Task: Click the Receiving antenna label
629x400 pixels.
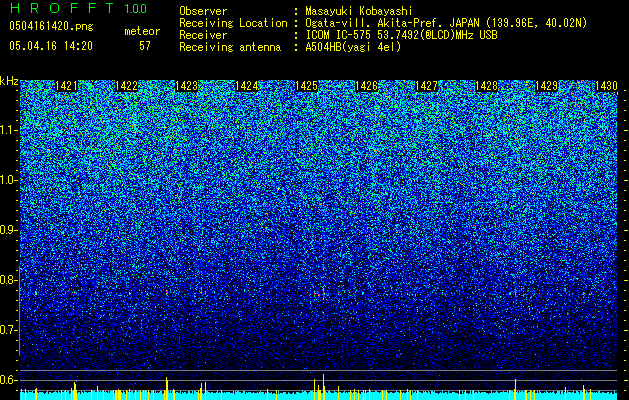Action: (230, 47)
